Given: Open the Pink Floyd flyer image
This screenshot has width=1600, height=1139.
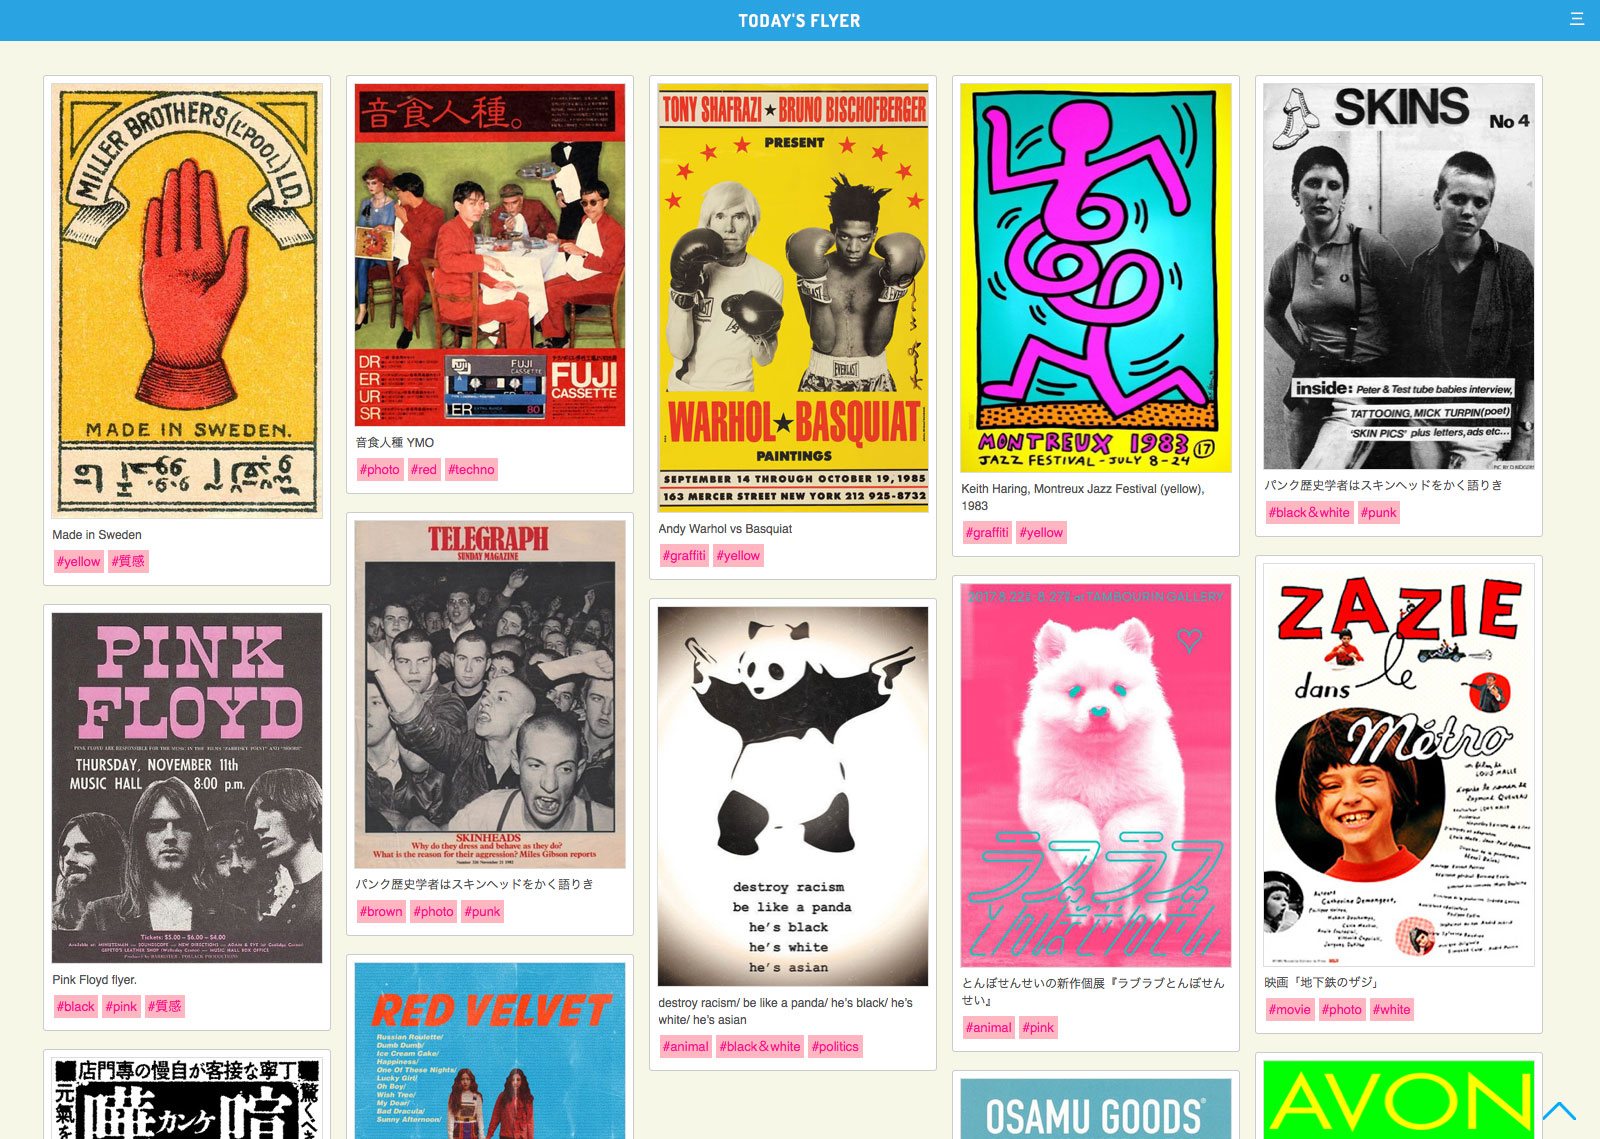Looking at the screenshot, I should (x=187, y=788).
